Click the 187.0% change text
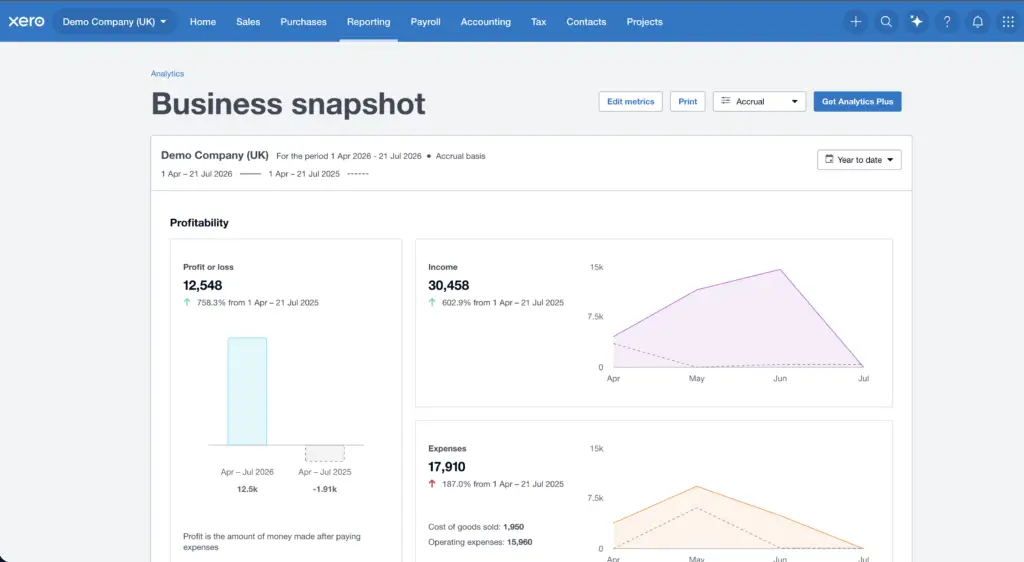Image resolution: width=1024 pixels, height=562 pixels. (x=502, y=484)
